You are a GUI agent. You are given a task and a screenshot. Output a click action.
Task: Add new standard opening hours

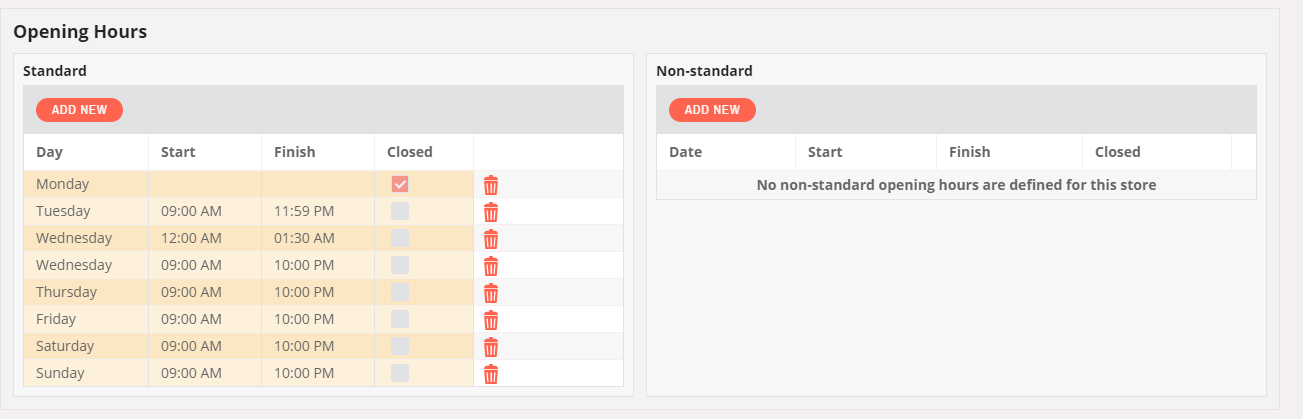click(x=79, y=110)
